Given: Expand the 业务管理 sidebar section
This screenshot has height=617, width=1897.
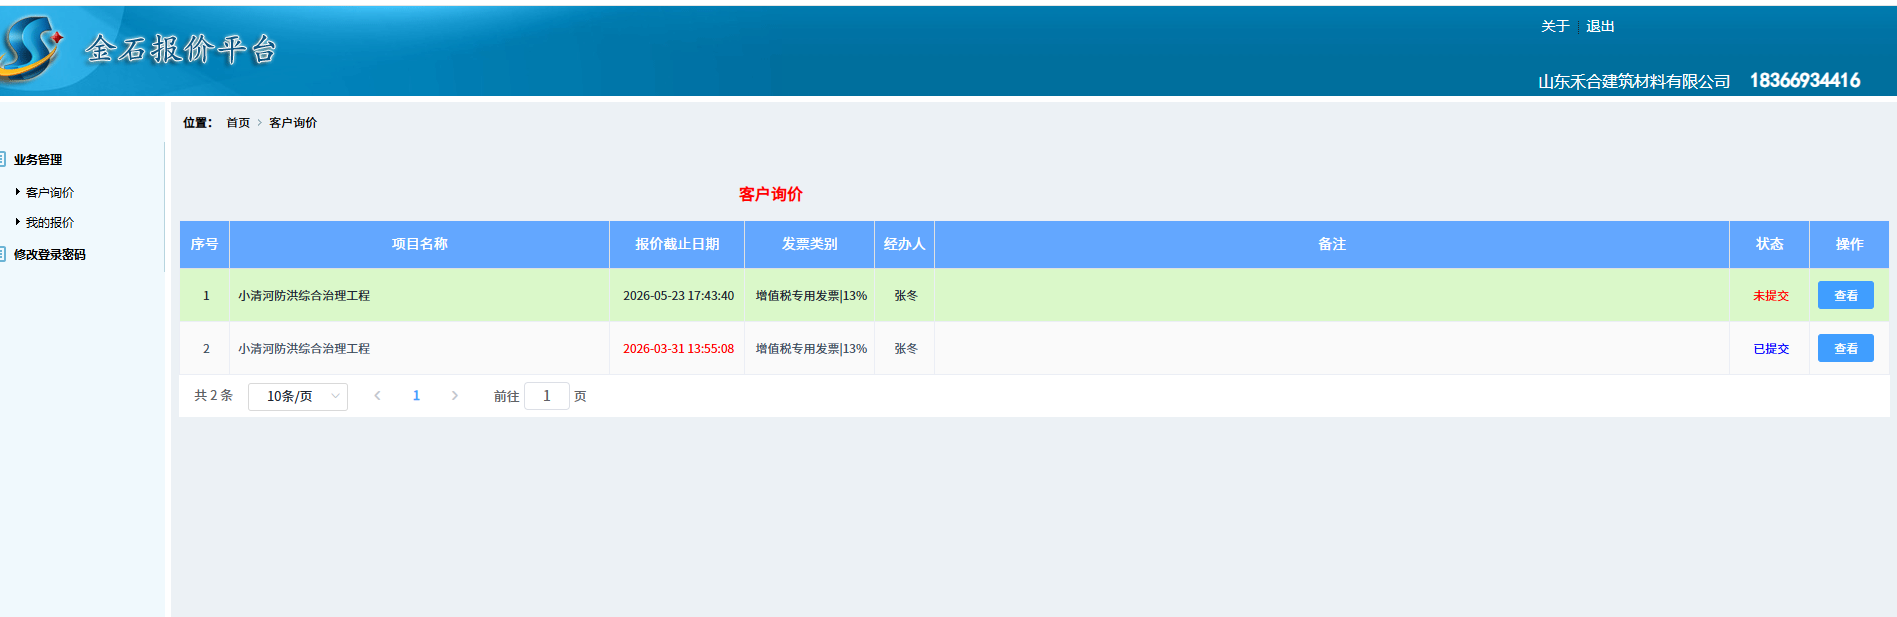Looking at the screenshot, I should coord(38,160).
